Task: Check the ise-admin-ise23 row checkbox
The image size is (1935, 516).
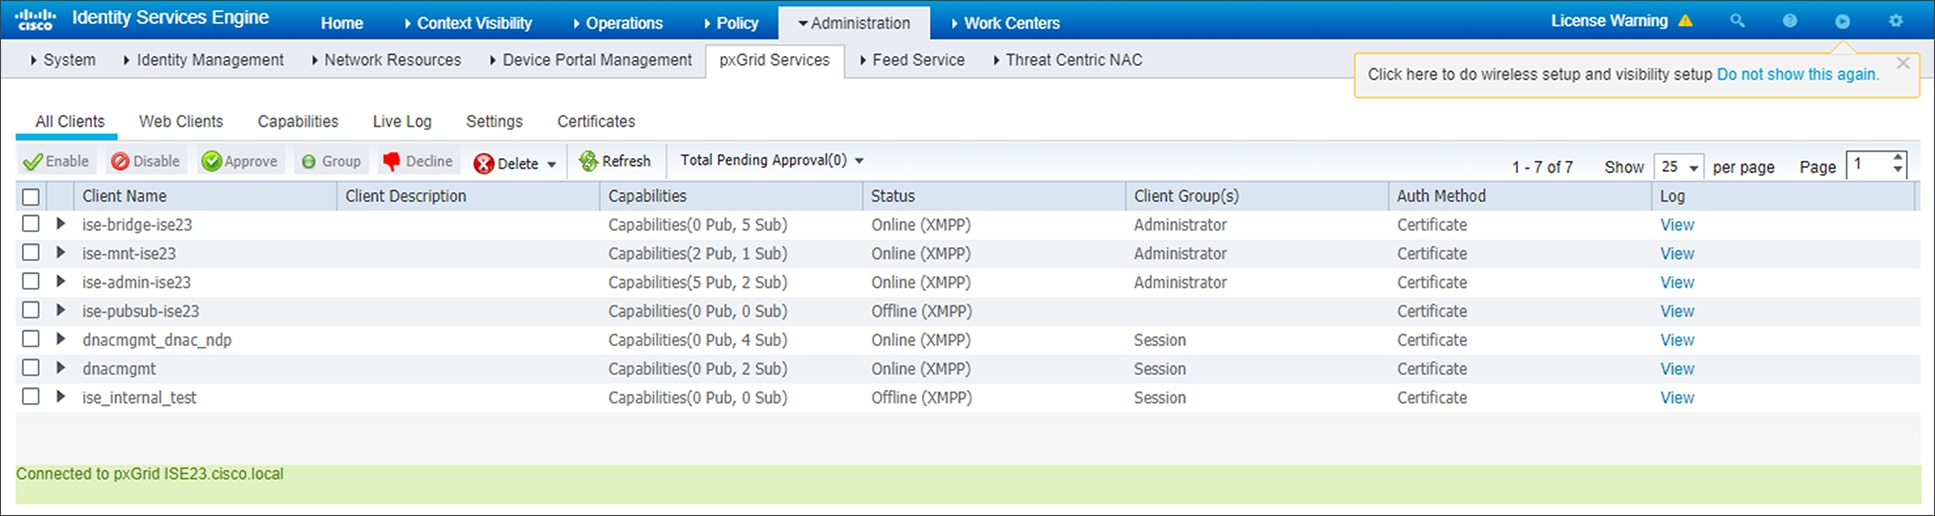Action: tap(31, 282)
